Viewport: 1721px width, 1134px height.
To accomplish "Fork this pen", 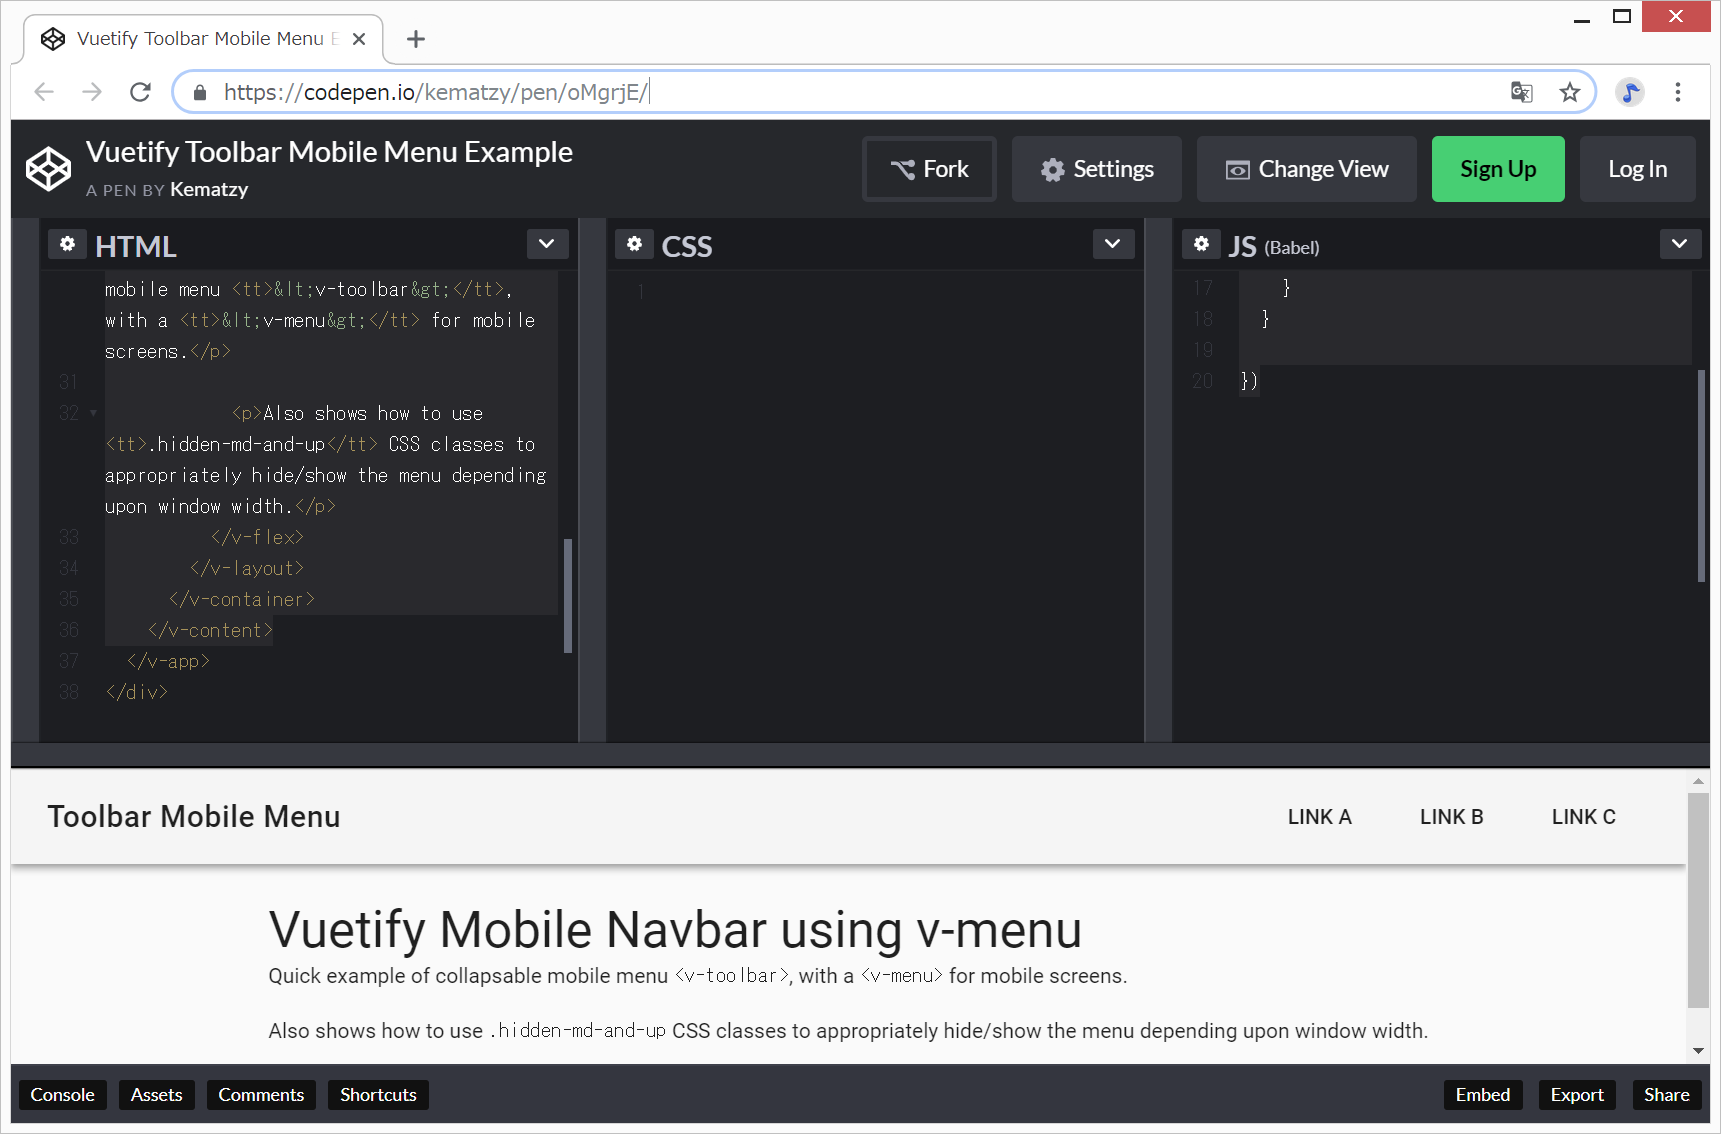I will [929, 169].
